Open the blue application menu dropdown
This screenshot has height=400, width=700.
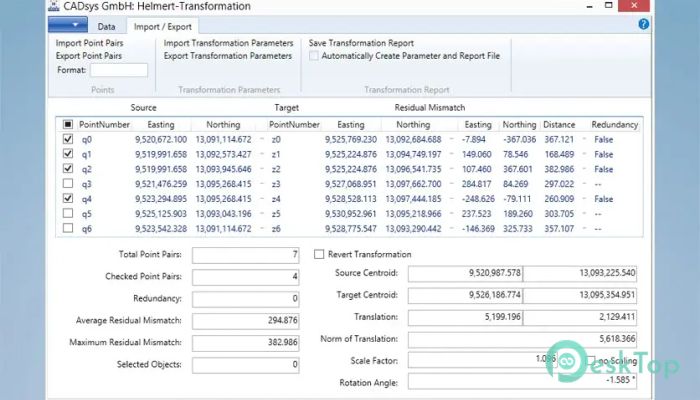click(68, 24)
